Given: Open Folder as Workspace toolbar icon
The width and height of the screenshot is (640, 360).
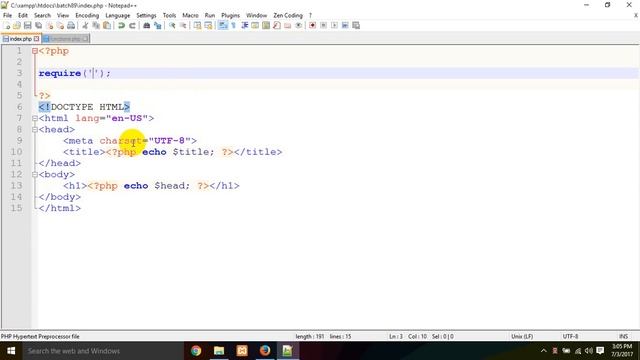Looking at the screenshot, I should (287, 25).
